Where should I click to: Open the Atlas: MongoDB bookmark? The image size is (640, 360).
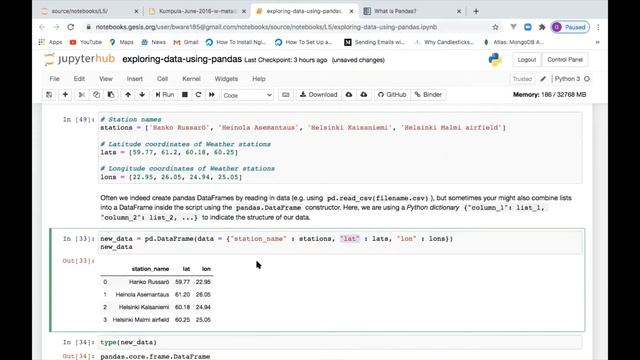tap(513, 42)
